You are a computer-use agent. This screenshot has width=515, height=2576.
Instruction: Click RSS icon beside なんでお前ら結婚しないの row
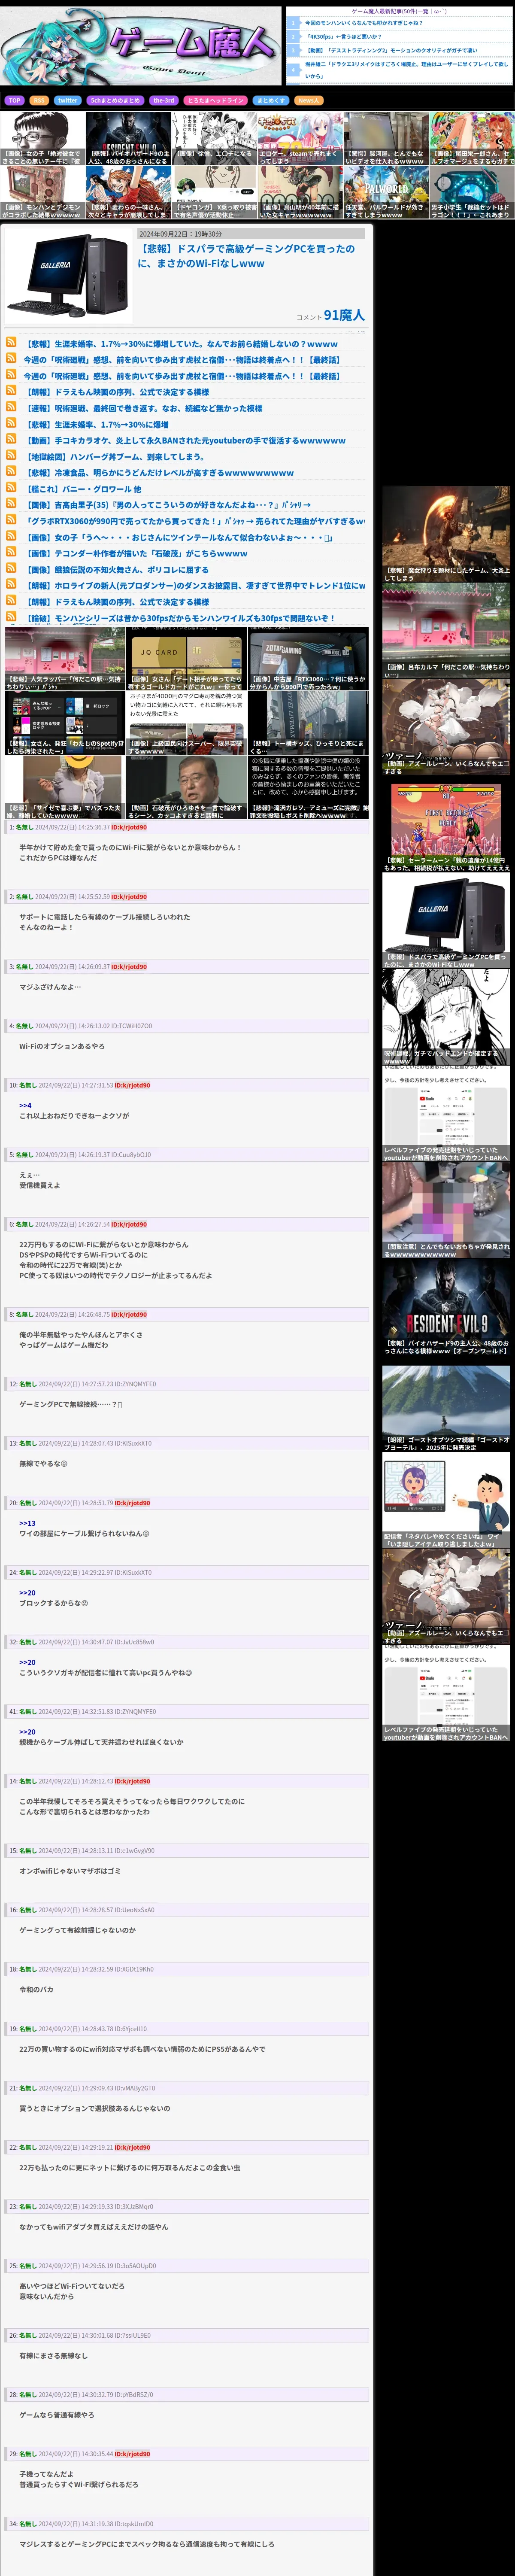click(x=11, y=342)
